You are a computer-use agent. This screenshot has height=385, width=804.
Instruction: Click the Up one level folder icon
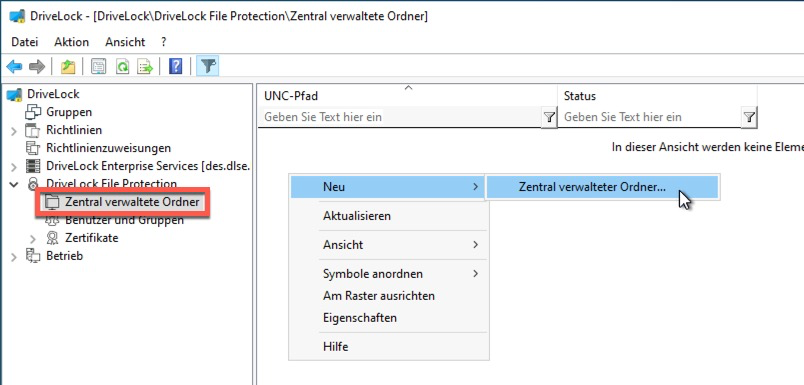[x=68, y=66]
